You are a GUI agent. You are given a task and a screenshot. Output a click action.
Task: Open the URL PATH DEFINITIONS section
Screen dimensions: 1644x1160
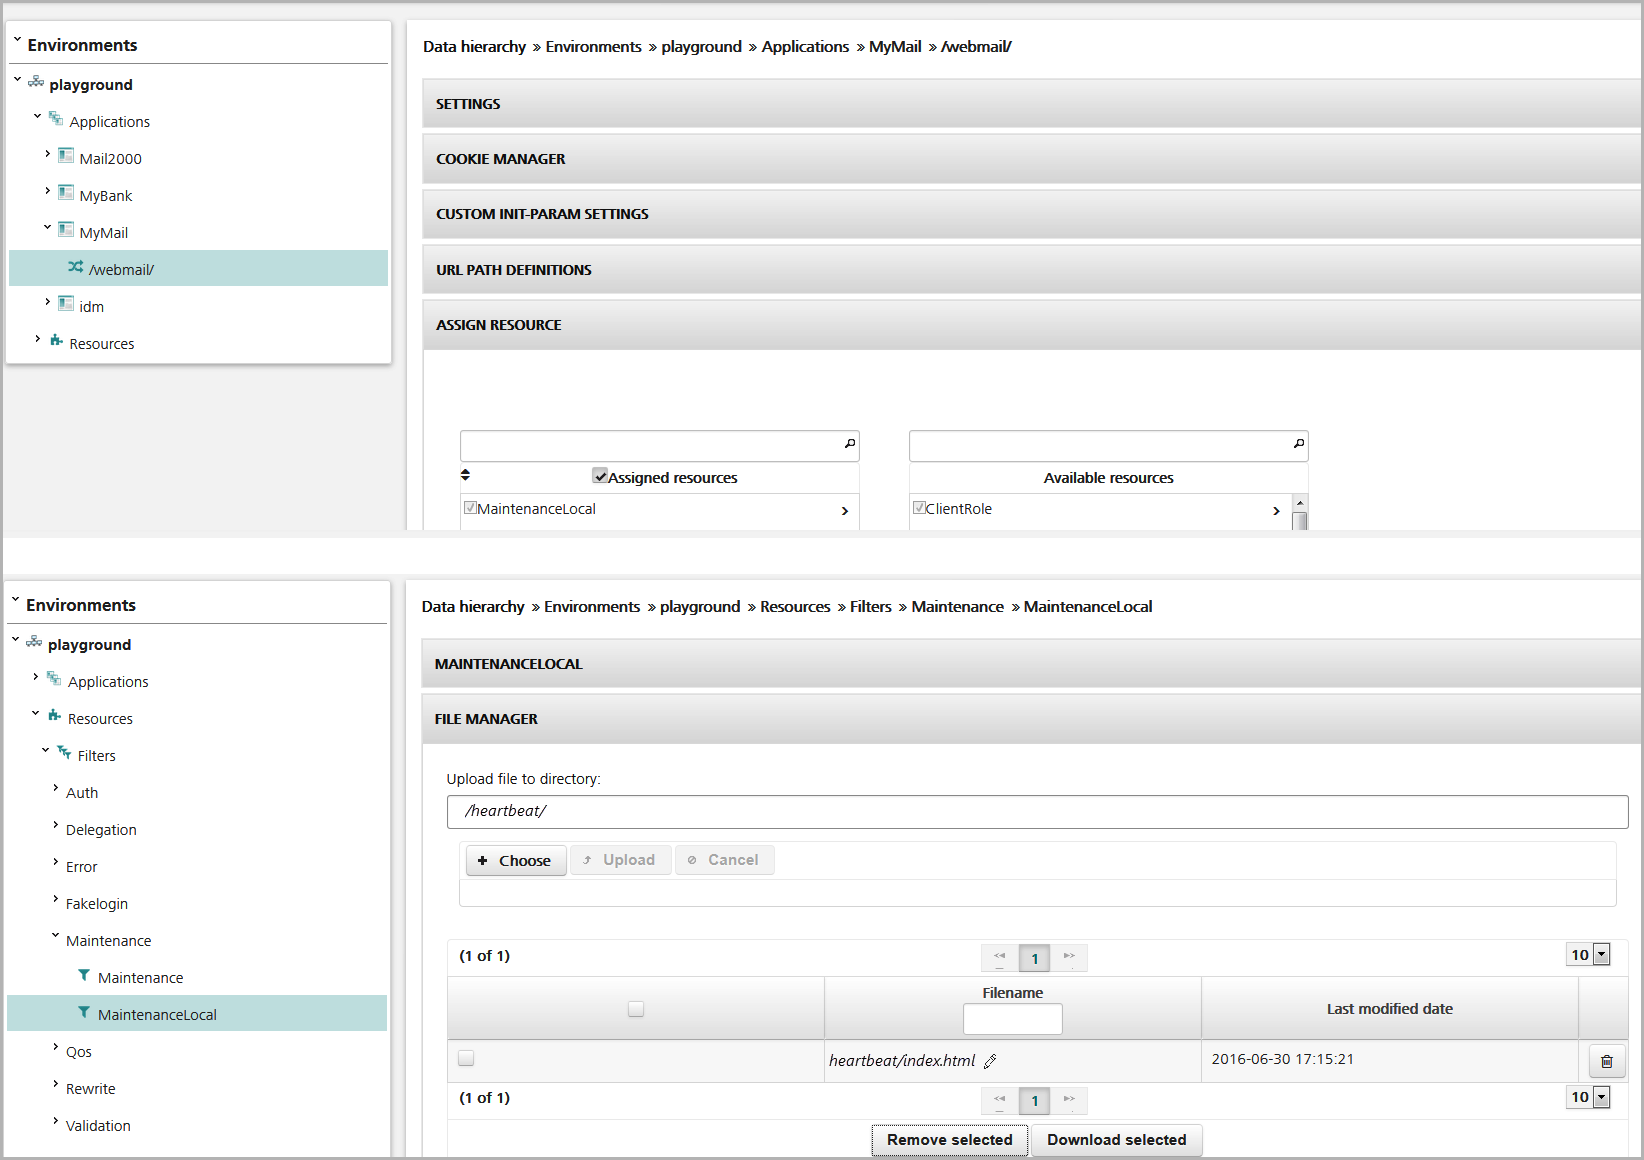point(1032,270)
